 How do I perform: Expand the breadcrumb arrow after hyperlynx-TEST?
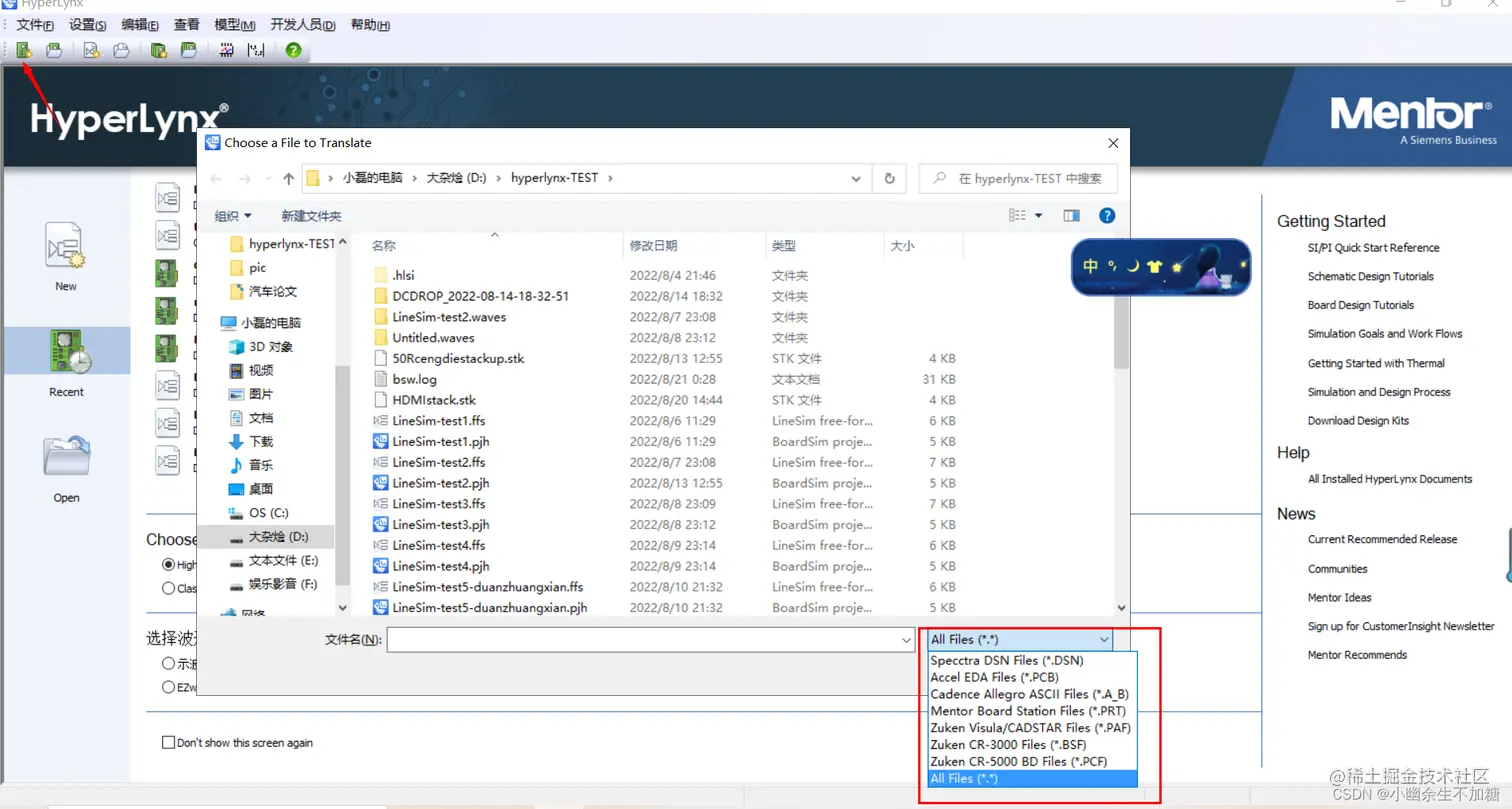pos(609,179)
